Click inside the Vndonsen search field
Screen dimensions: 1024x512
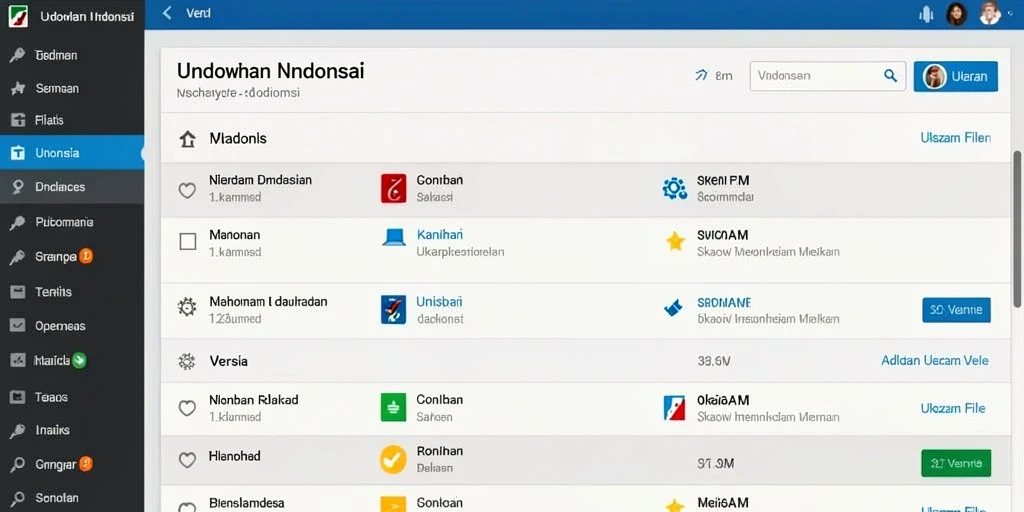coord(827,76)
